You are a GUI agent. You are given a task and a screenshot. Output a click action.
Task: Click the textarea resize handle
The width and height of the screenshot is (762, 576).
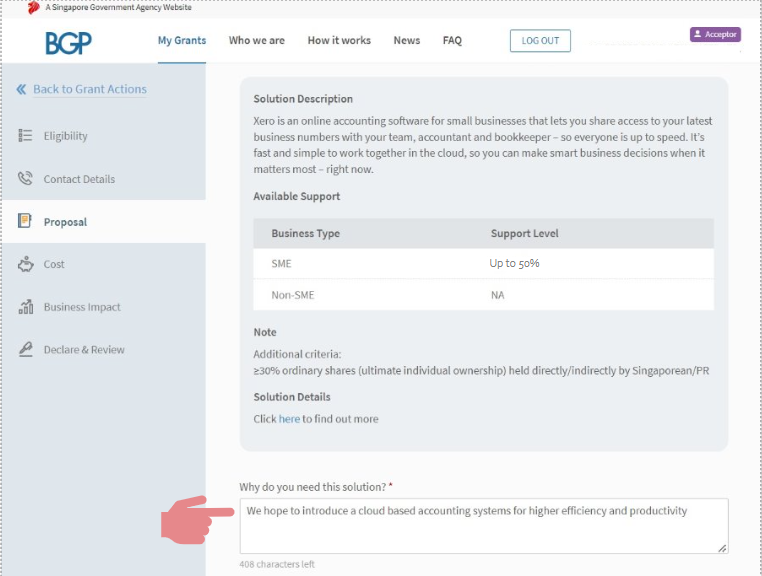(722, 548)
